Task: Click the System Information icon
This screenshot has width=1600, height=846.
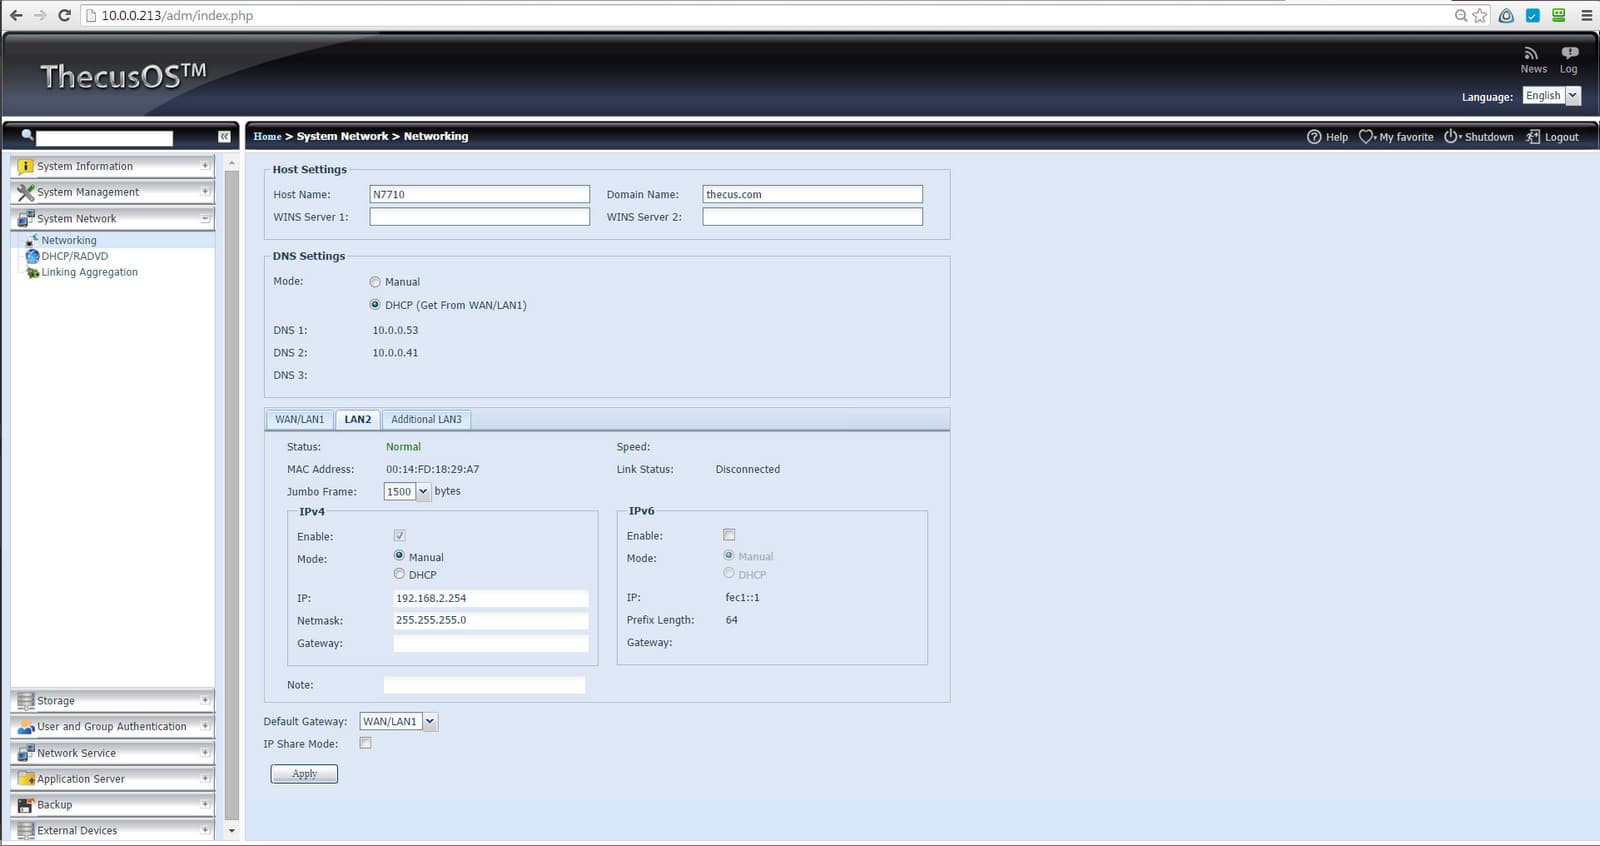Action: tap(26, 166)
